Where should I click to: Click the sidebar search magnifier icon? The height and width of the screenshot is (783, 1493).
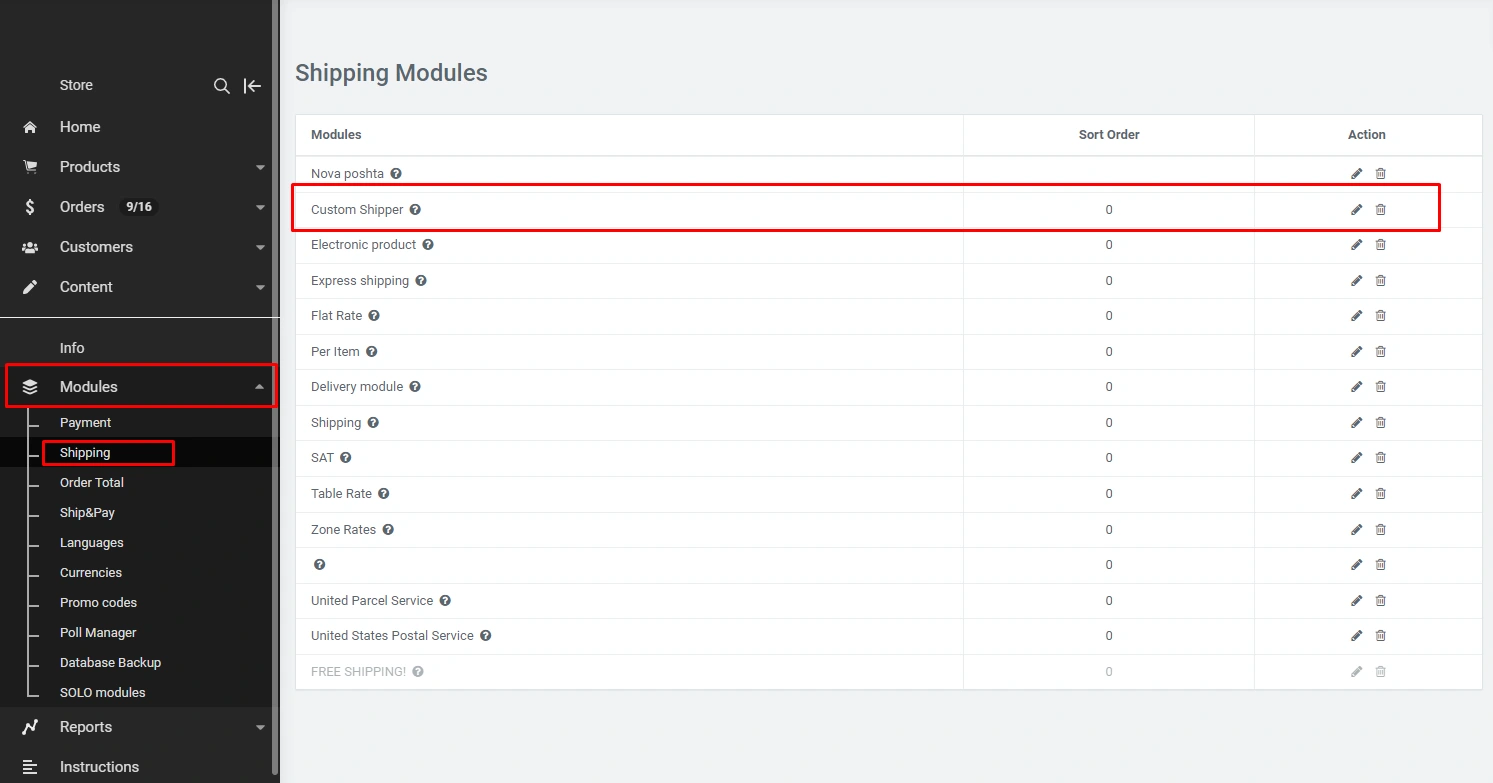[x=222, y=86]
